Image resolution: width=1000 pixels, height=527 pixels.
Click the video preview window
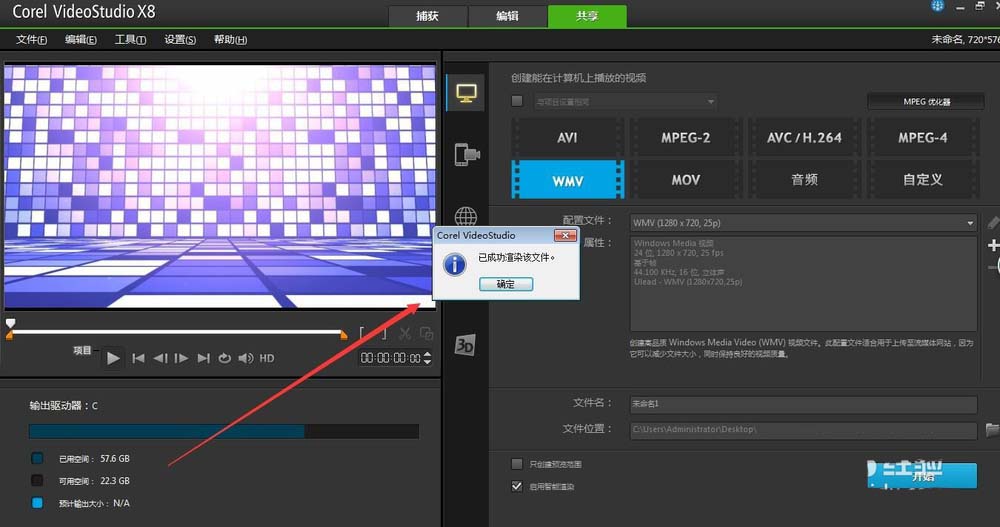[220, 186]
